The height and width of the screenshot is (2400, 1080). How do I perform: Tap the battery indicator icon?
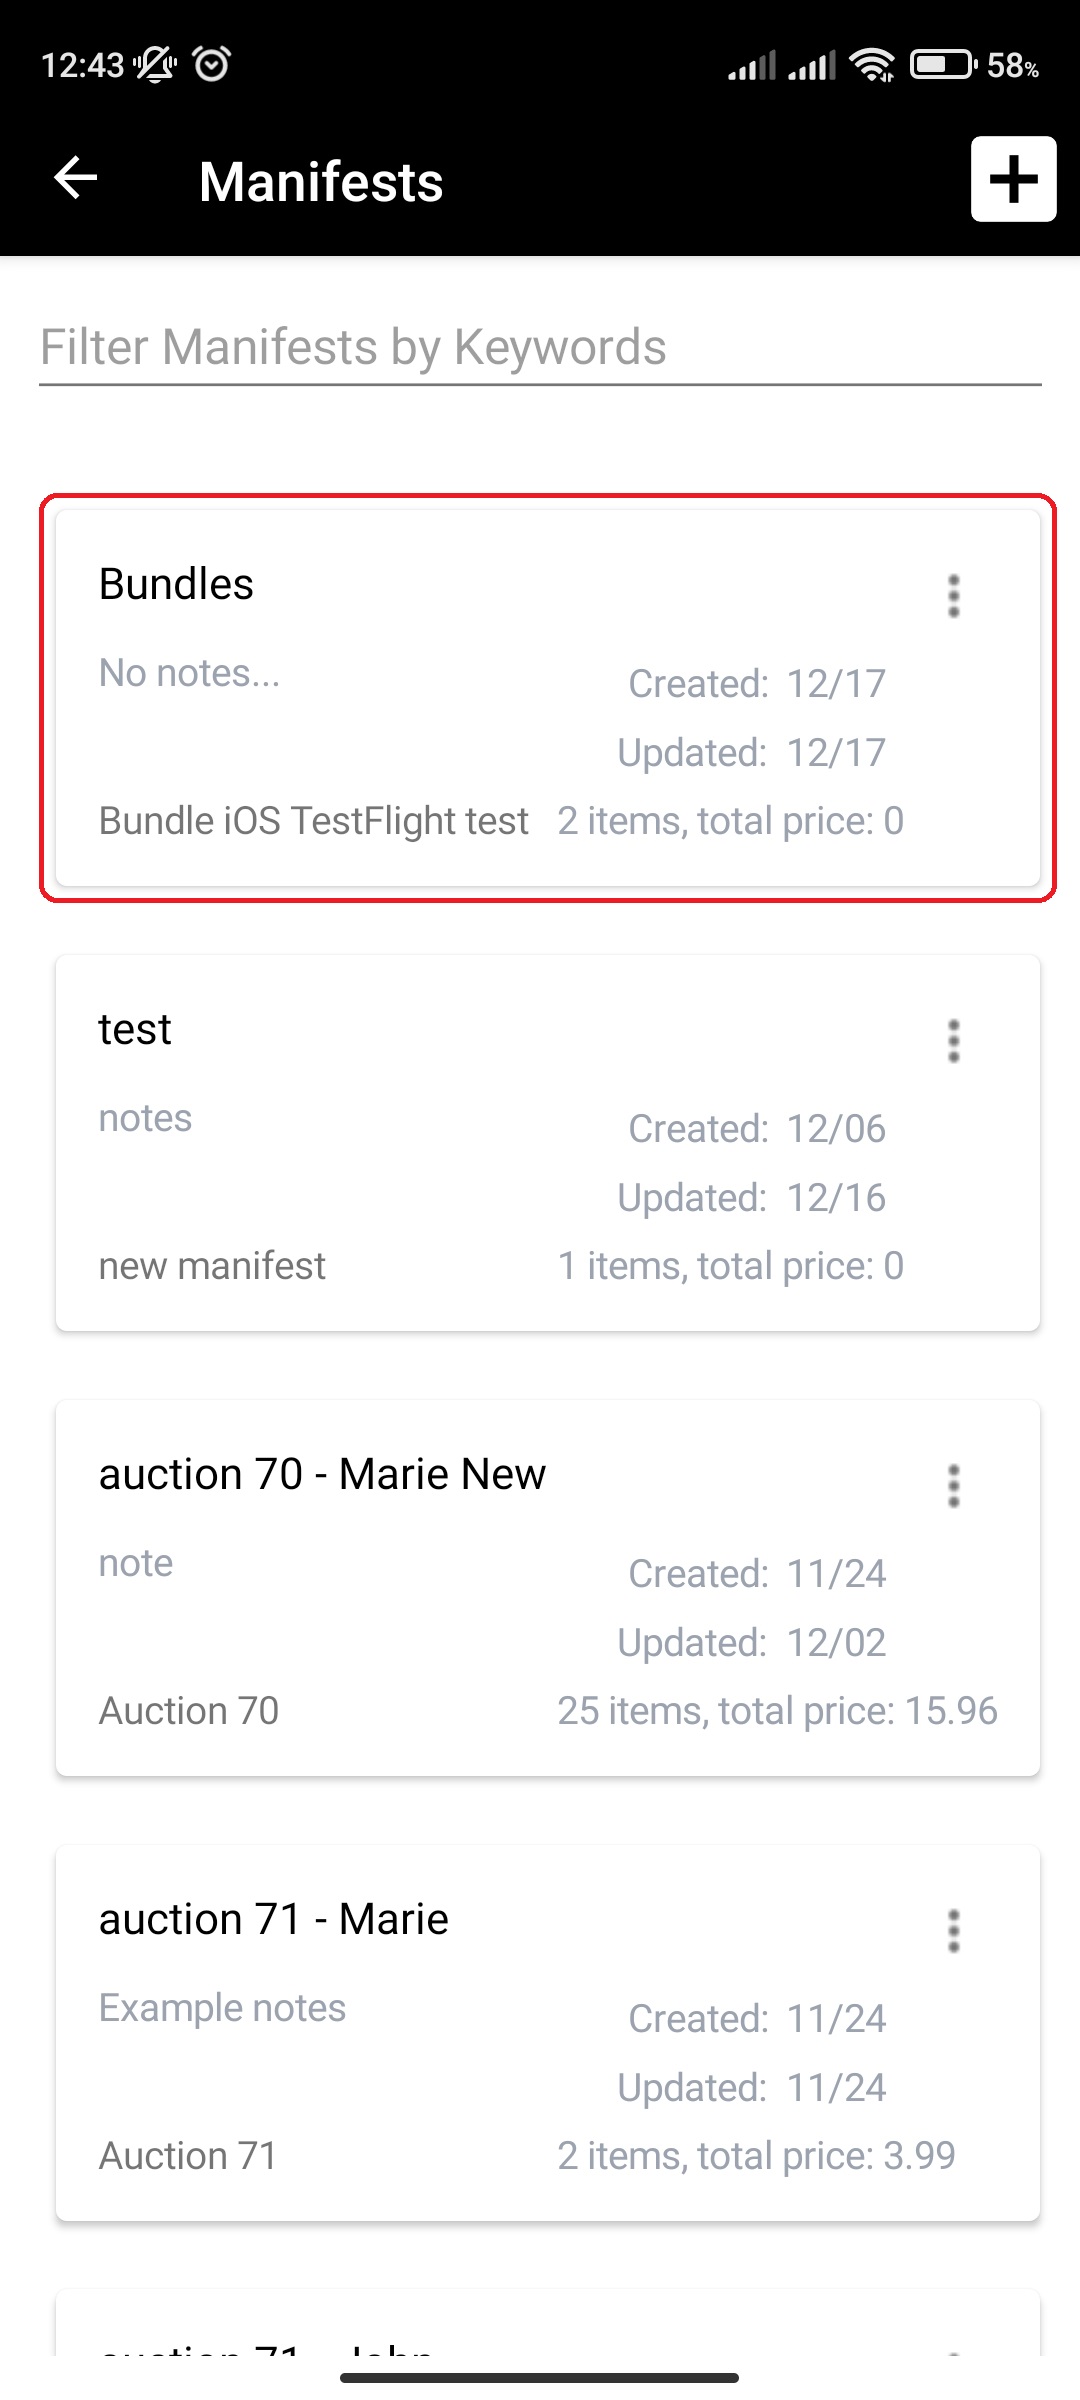point(943,65)
